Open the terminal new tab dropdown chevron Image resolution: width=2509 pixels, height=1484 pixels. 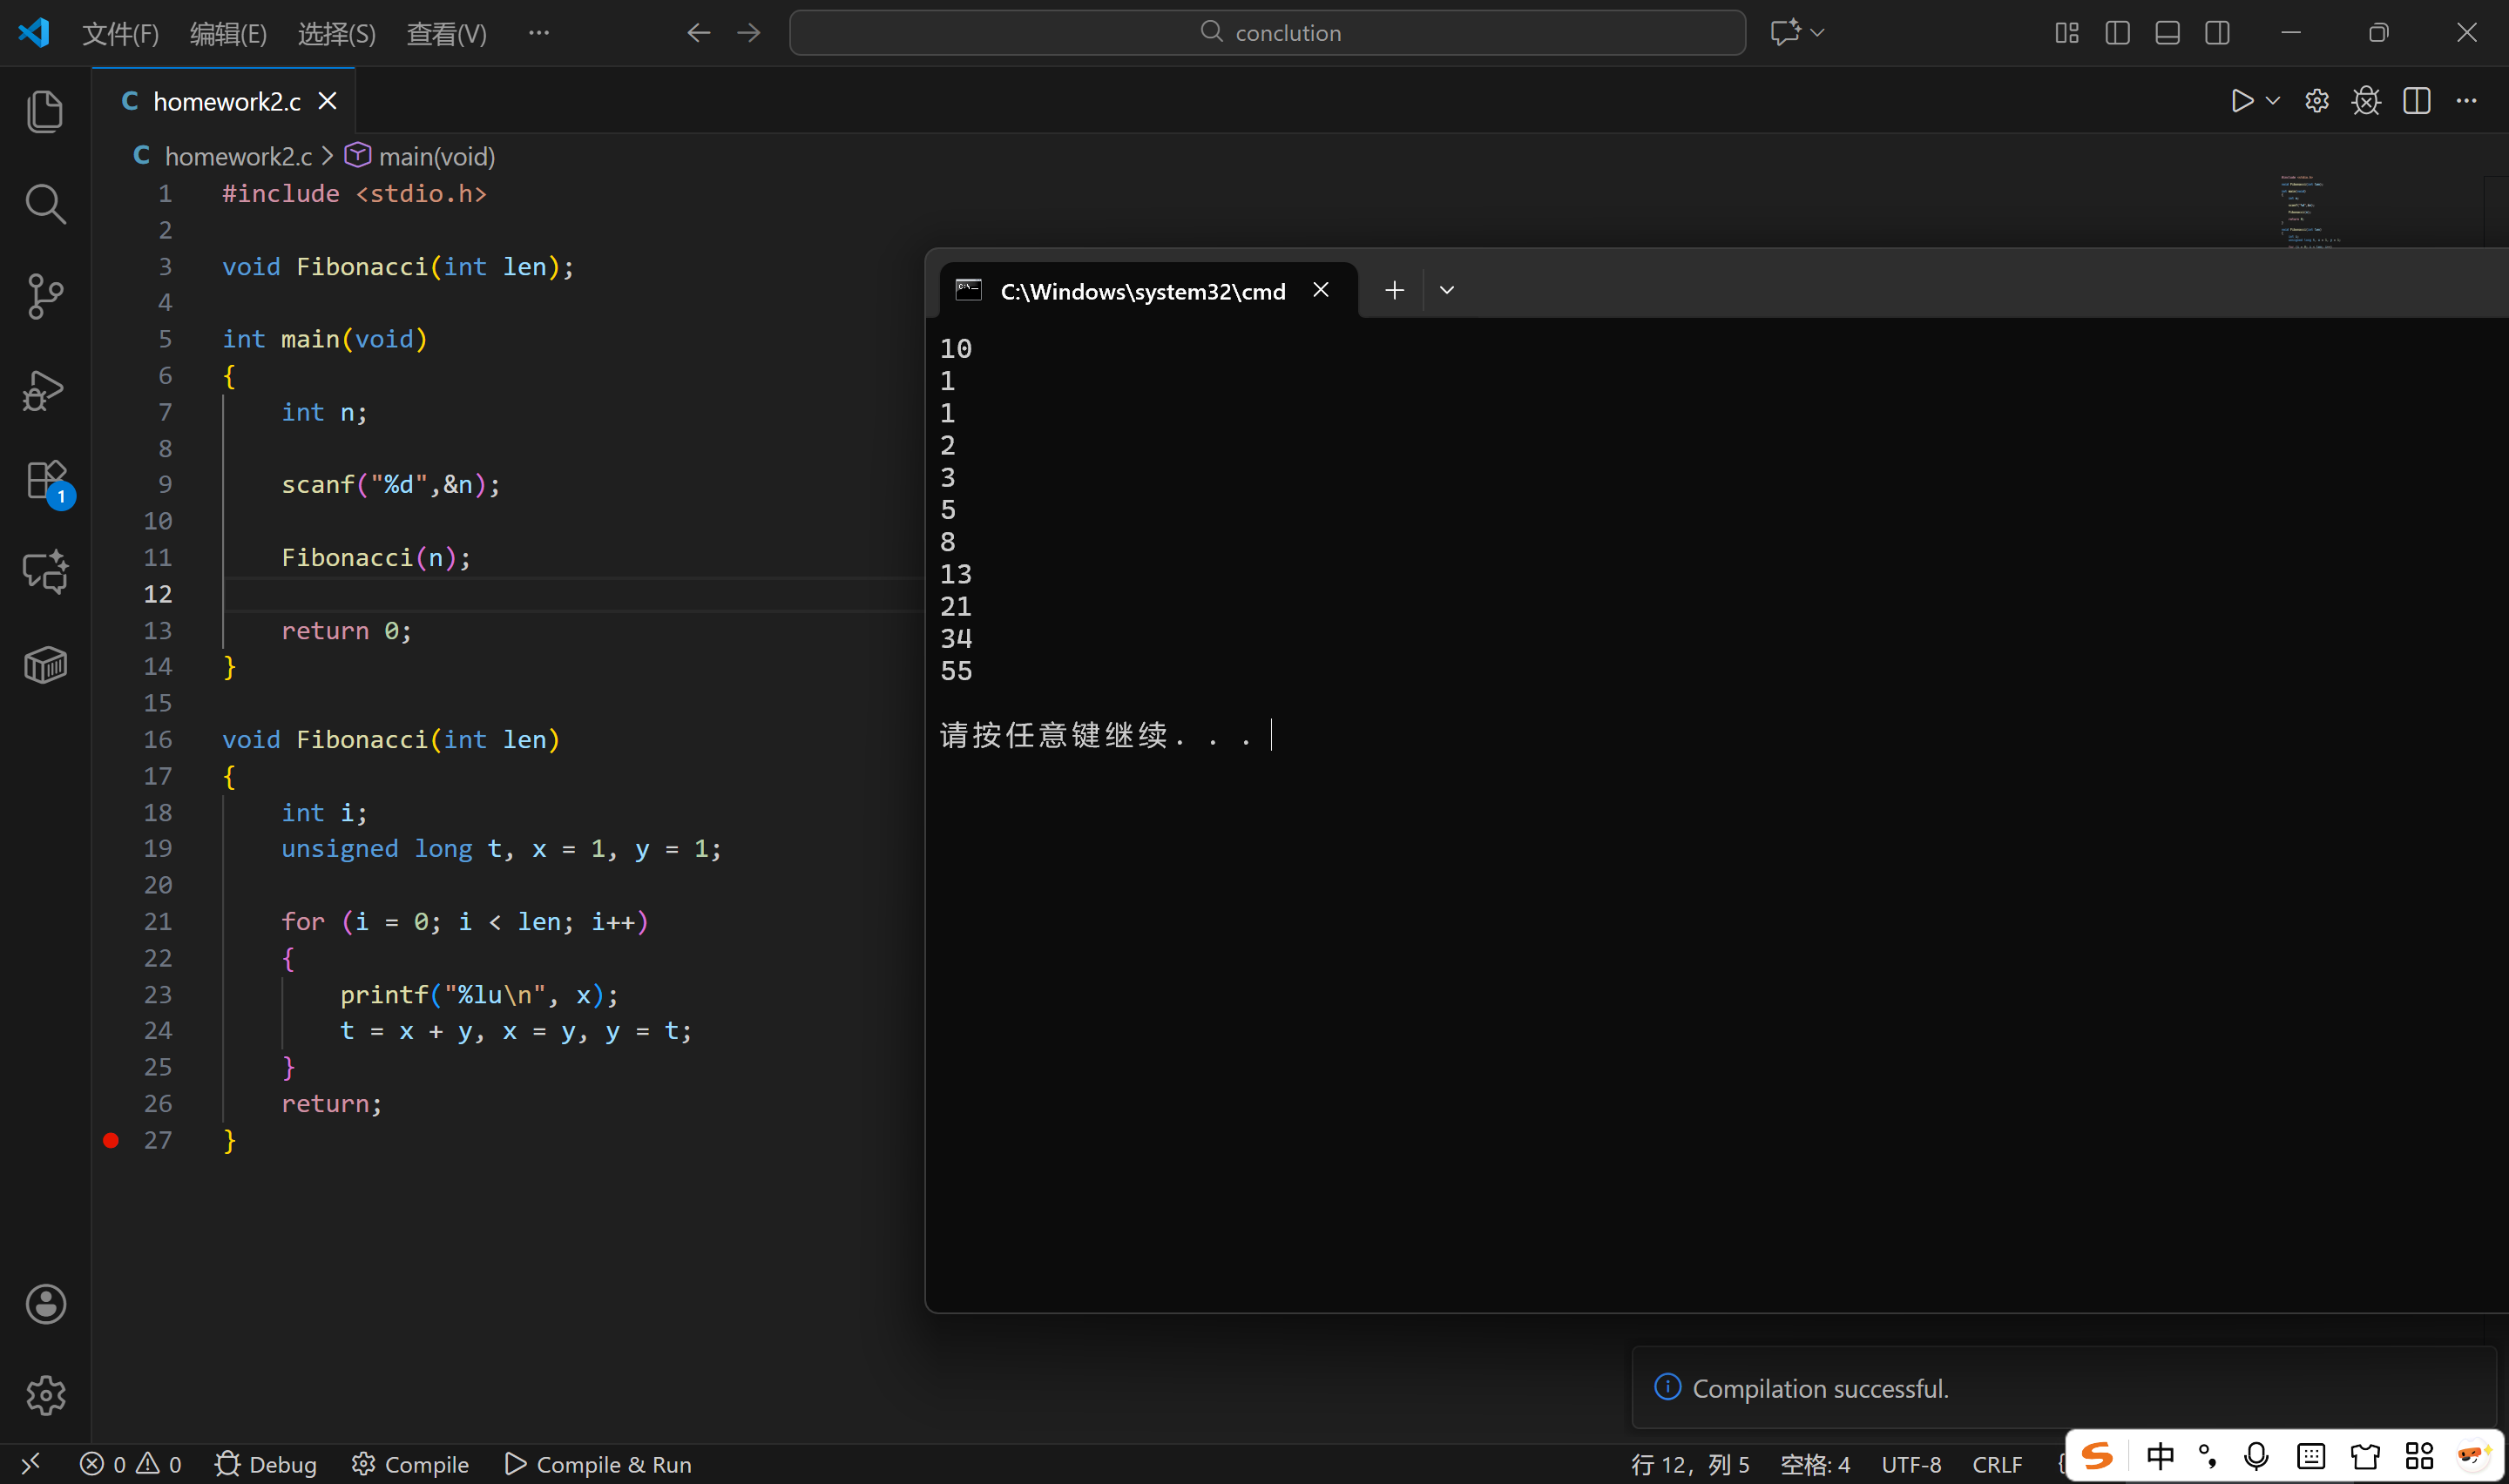point(1446,290)
